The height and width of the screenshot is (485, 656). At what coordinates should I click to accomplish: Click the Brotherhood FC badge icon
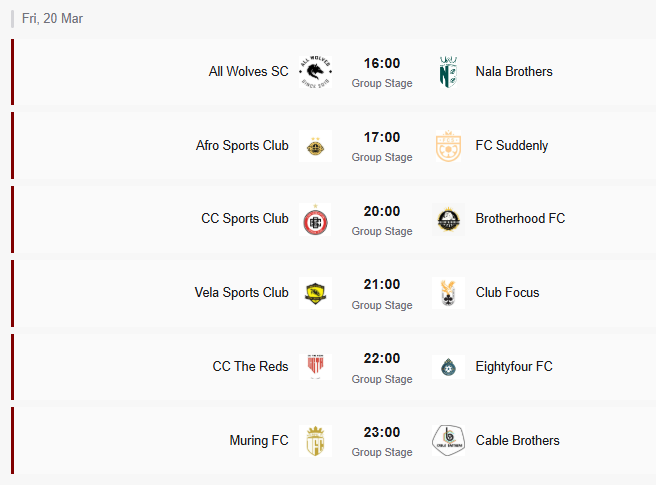click(448, 220)
